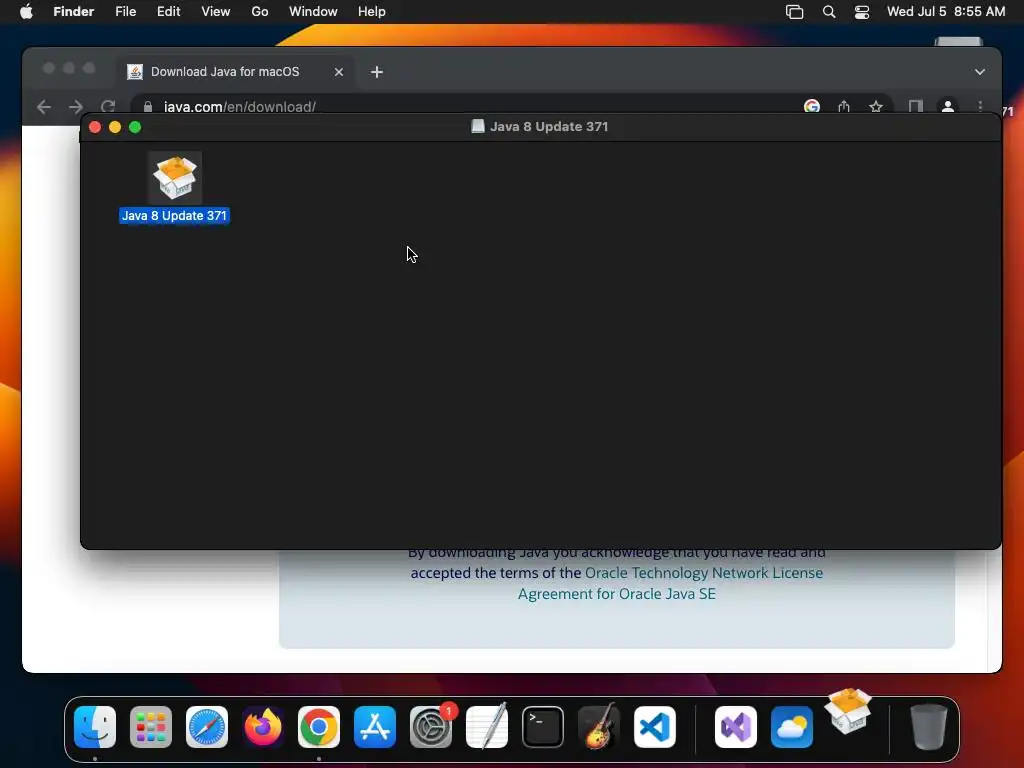Screen dimensions: 1024x768
Task: Open the Trash from the Dock
Action: [929, 727]
